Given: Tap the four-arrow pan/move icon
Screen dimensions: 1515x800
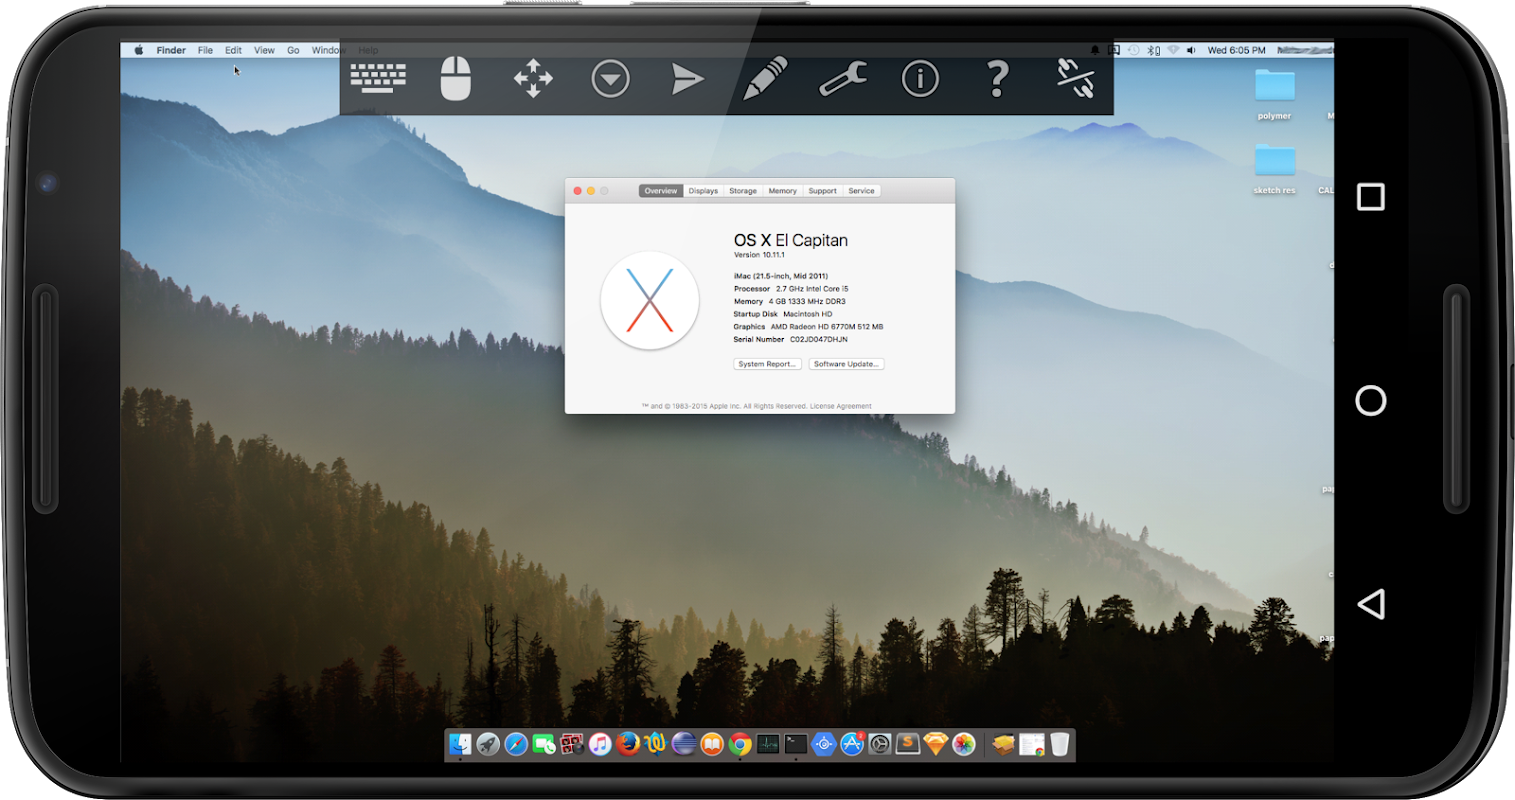Looking at the screenshot, I should [533, 78].
